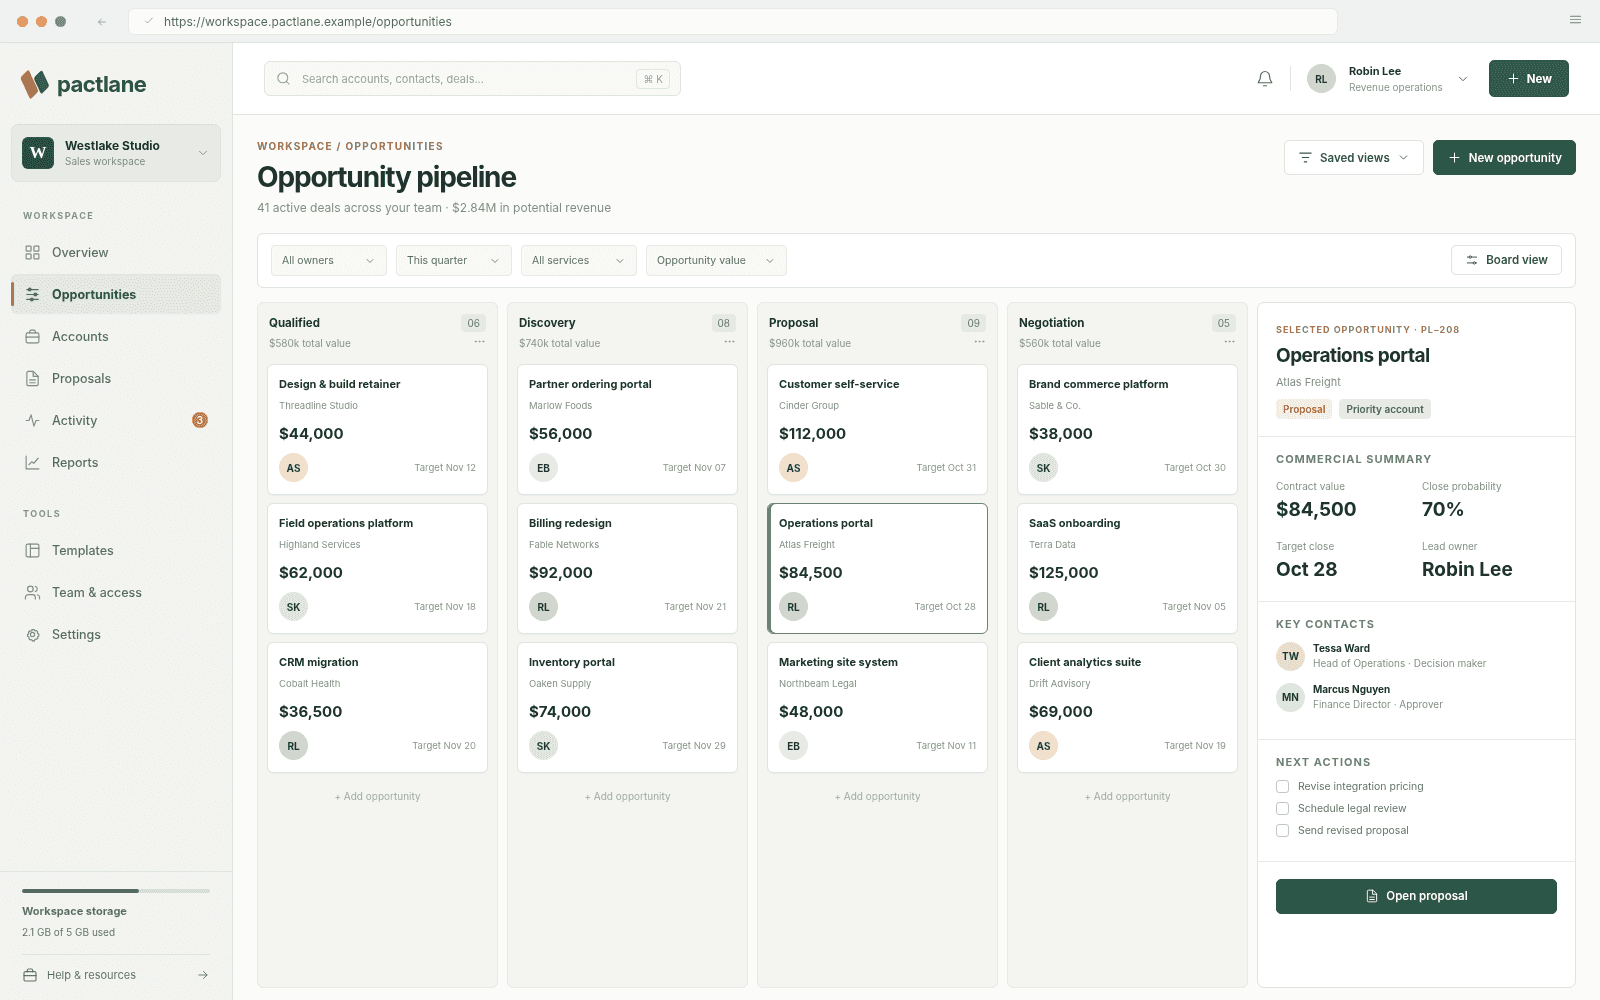Check Revise integration pricing

pyautogui.click(x=1282, y=787)
